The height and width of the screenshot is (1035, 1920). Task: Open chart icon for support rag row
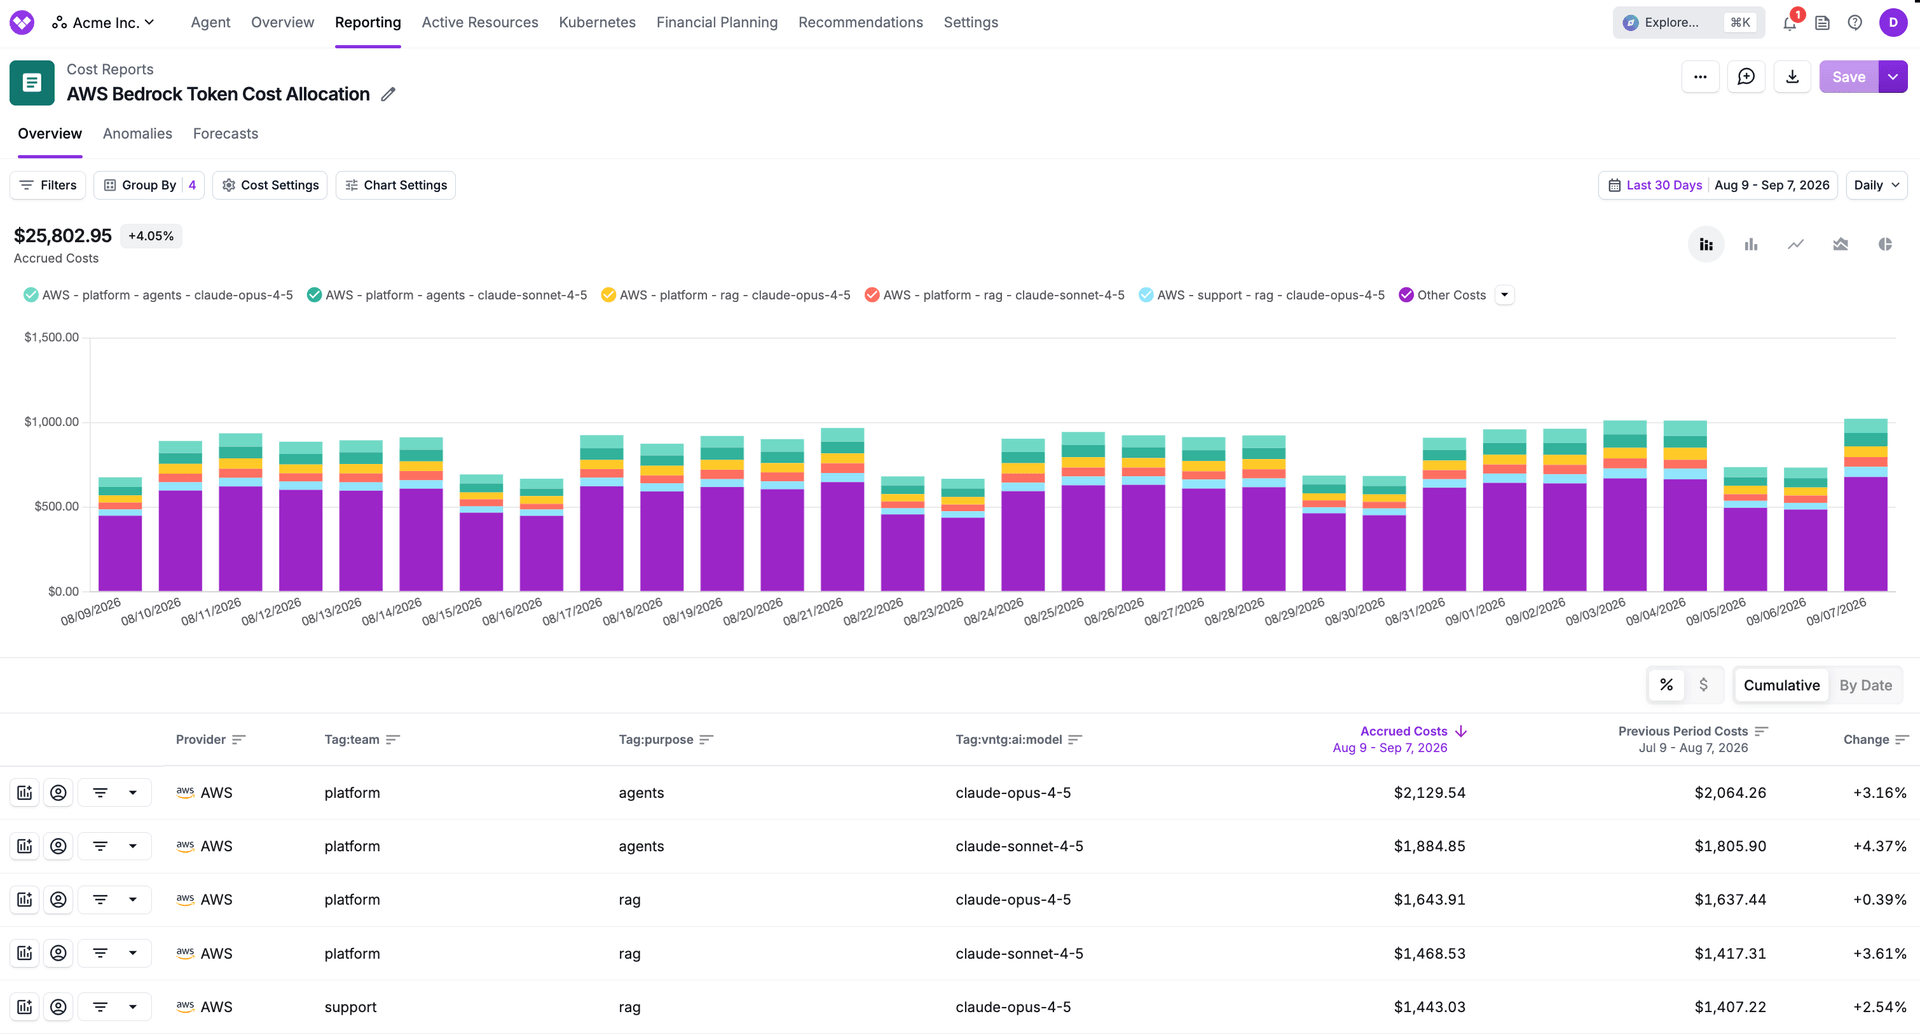(25, 1007)
